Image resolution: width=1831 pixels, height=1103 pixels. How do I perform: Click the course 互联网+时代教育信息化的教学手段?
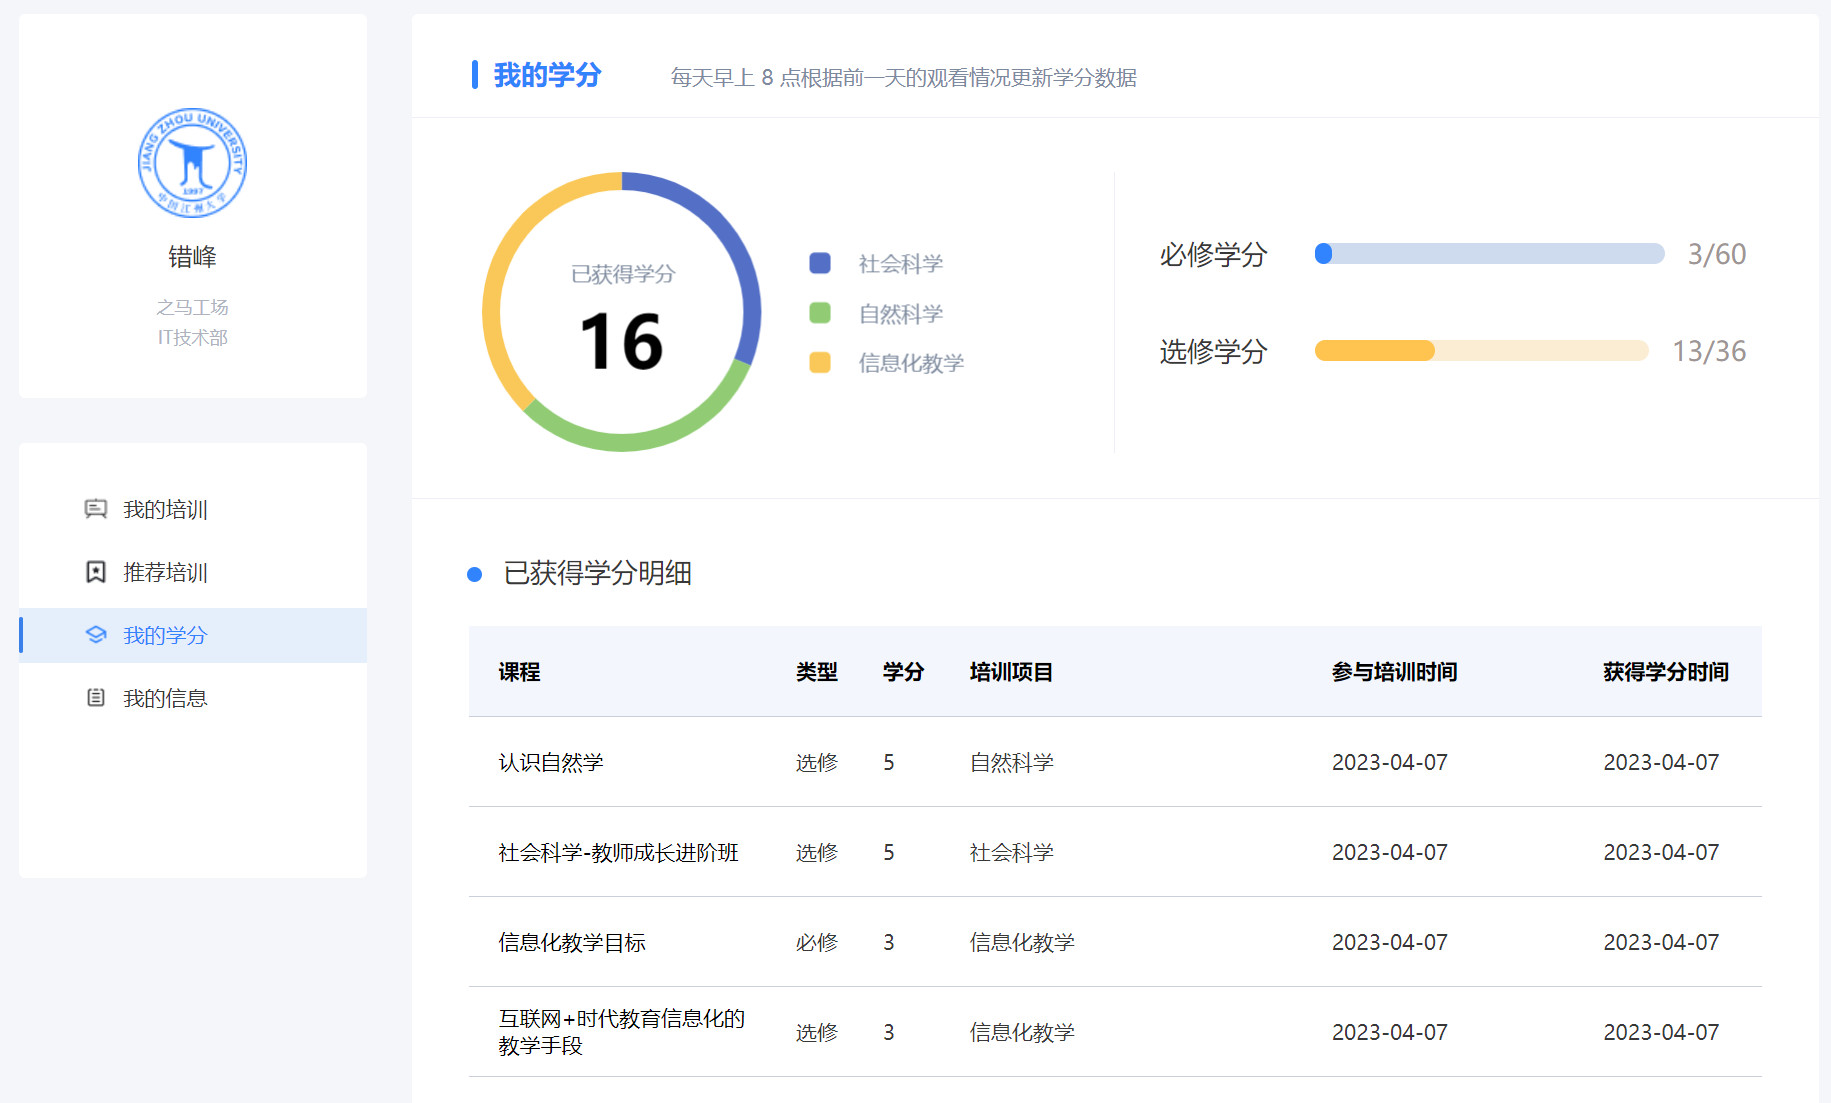click(x=622, y=1032)
